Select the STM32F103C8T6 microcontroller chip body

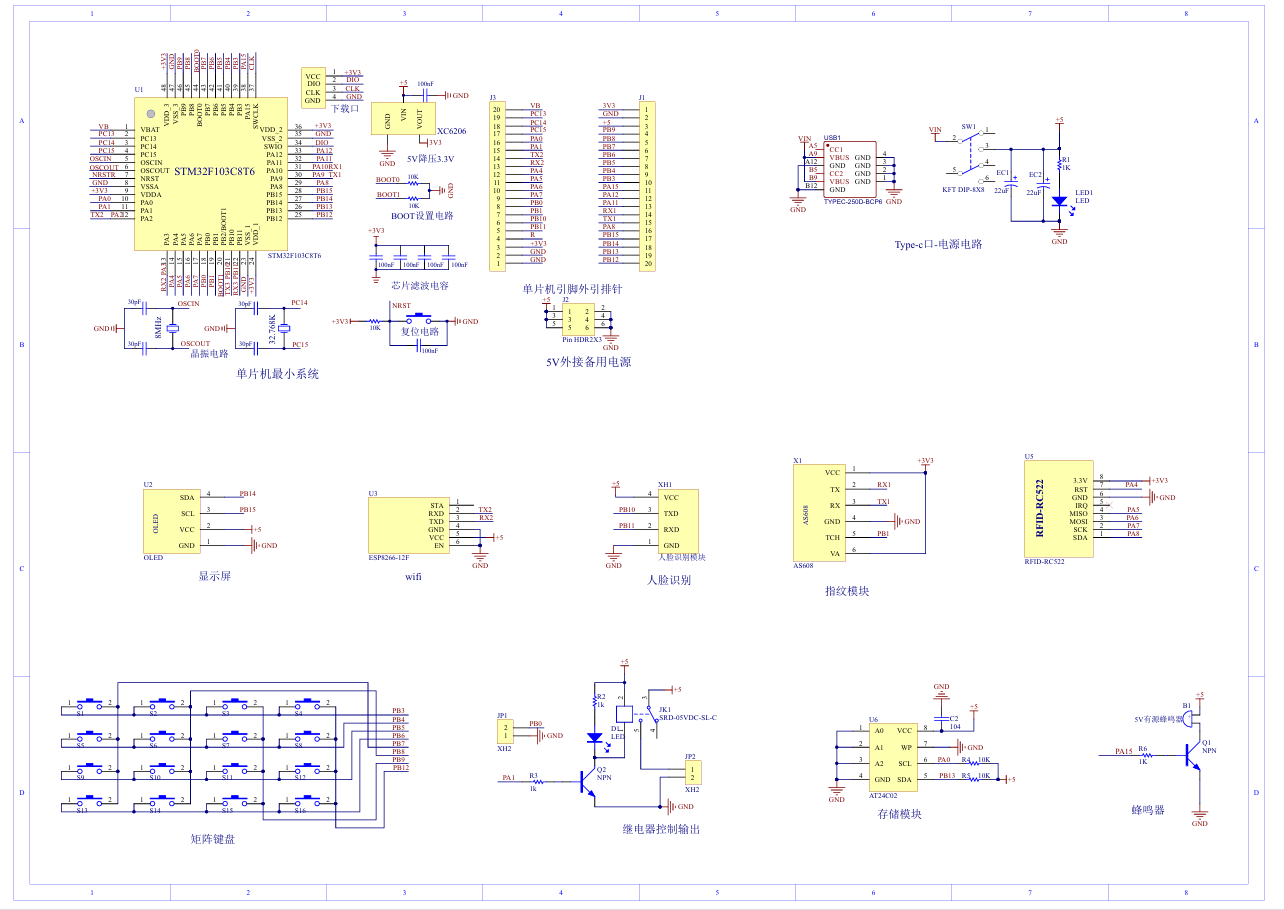click(210, 172)
